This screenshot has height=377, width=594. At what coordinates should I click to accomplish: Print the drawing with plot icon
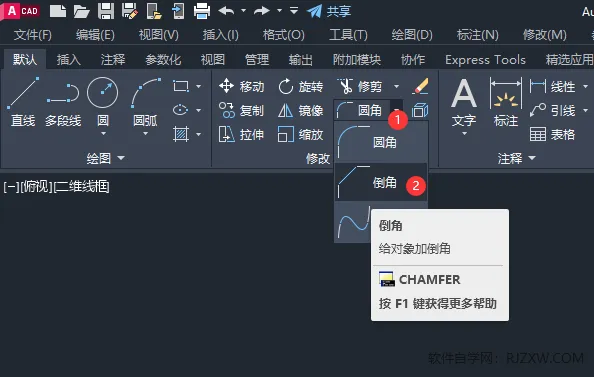tap(202, 11)
